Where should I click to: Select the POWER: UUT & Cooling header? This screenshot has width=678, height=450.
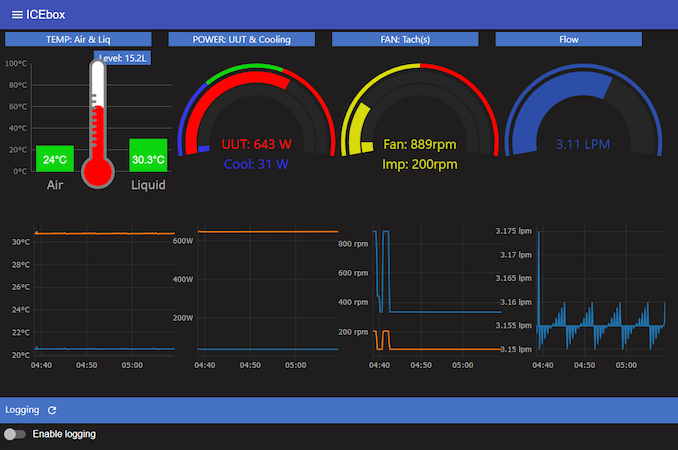(243, 40)
